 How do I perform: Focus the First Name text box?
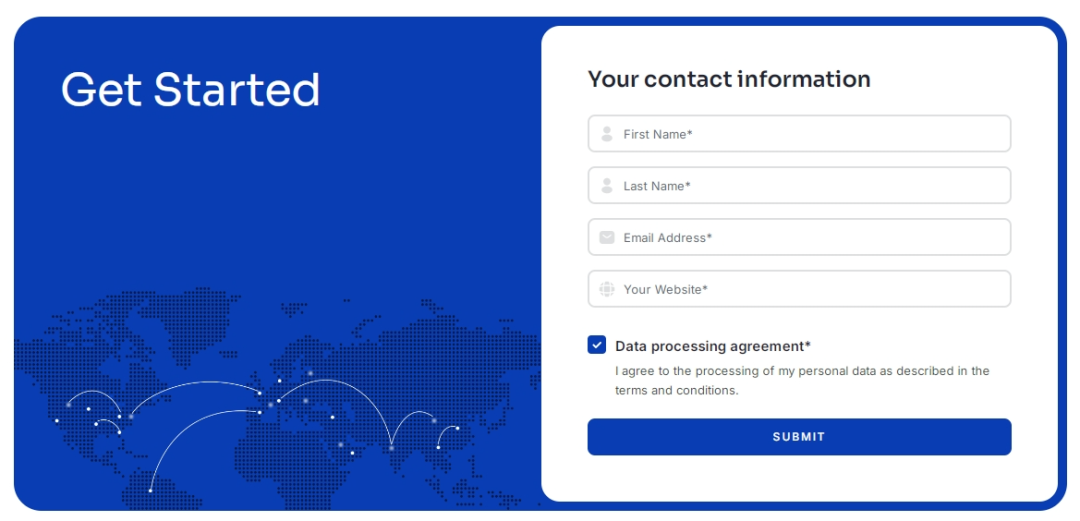810,134
